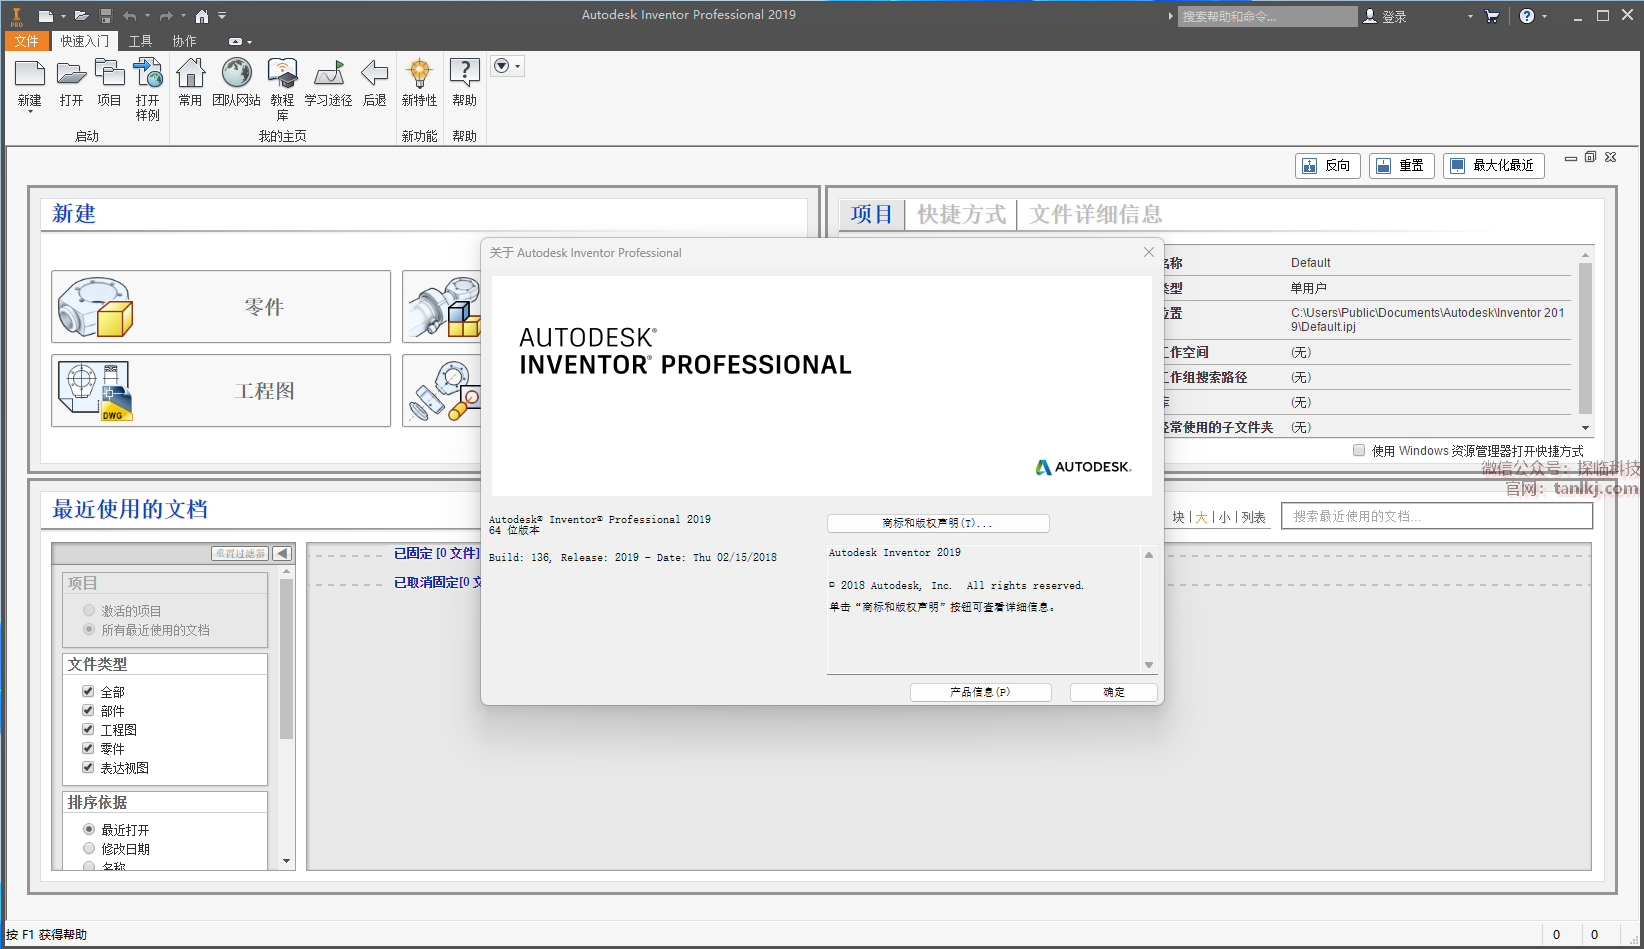Viewport: 1644px width, 949px height.
Task: Switch to the 工具 ribbon tab
Action: click(140, 41)
